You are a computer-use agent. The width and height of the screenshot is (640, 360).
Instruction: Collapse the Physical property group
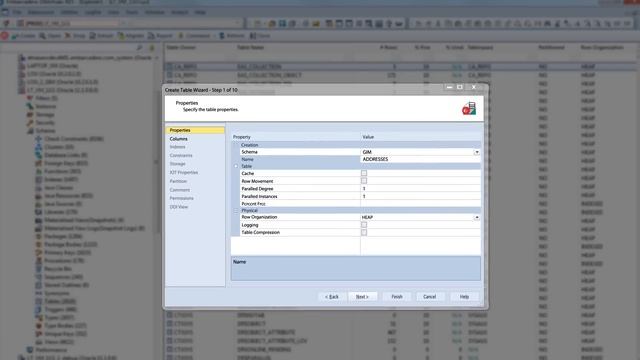click(x=236, y=211)
